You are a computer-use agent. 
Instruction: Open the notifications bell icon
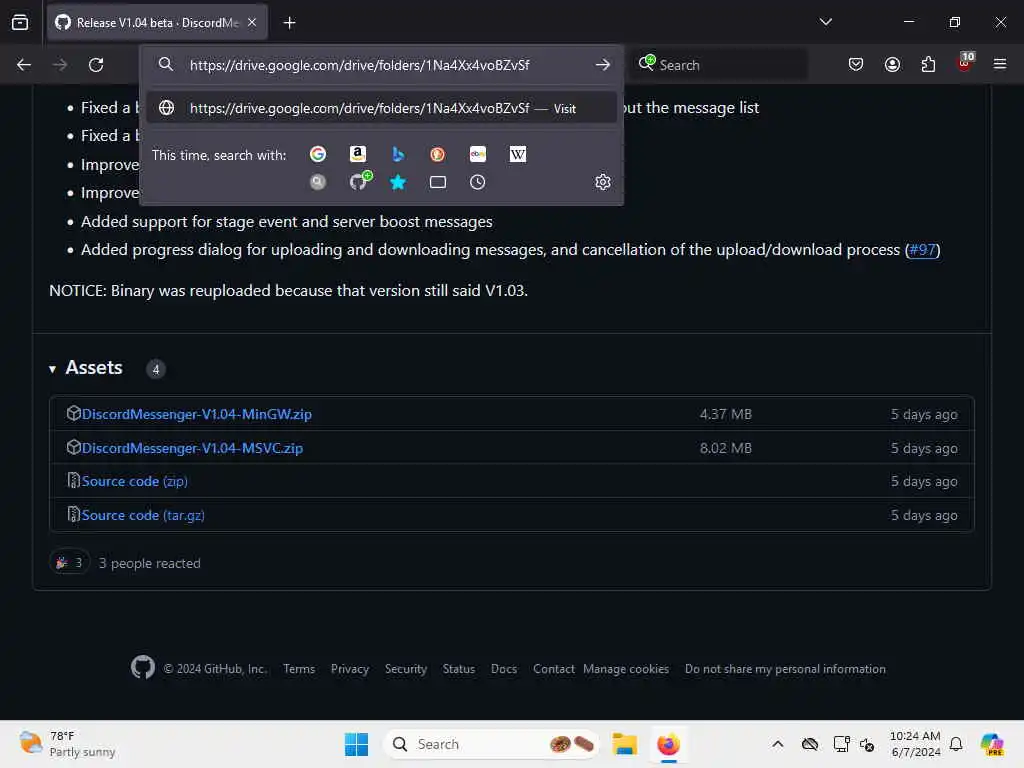click(x=956, y=744)
